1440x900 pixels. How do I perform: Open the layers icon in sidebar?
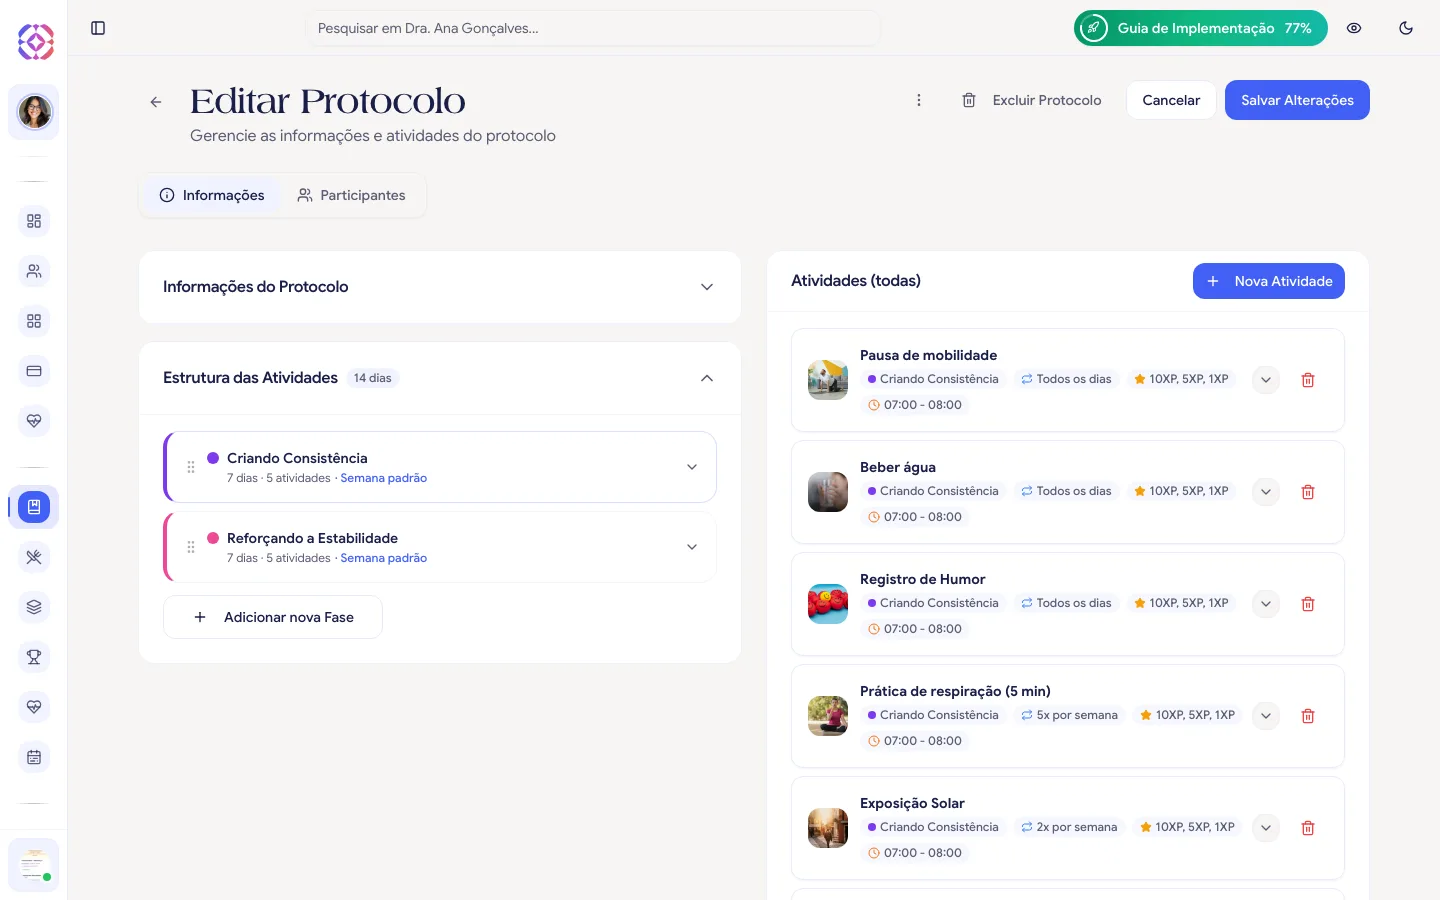tap(34, 607)
